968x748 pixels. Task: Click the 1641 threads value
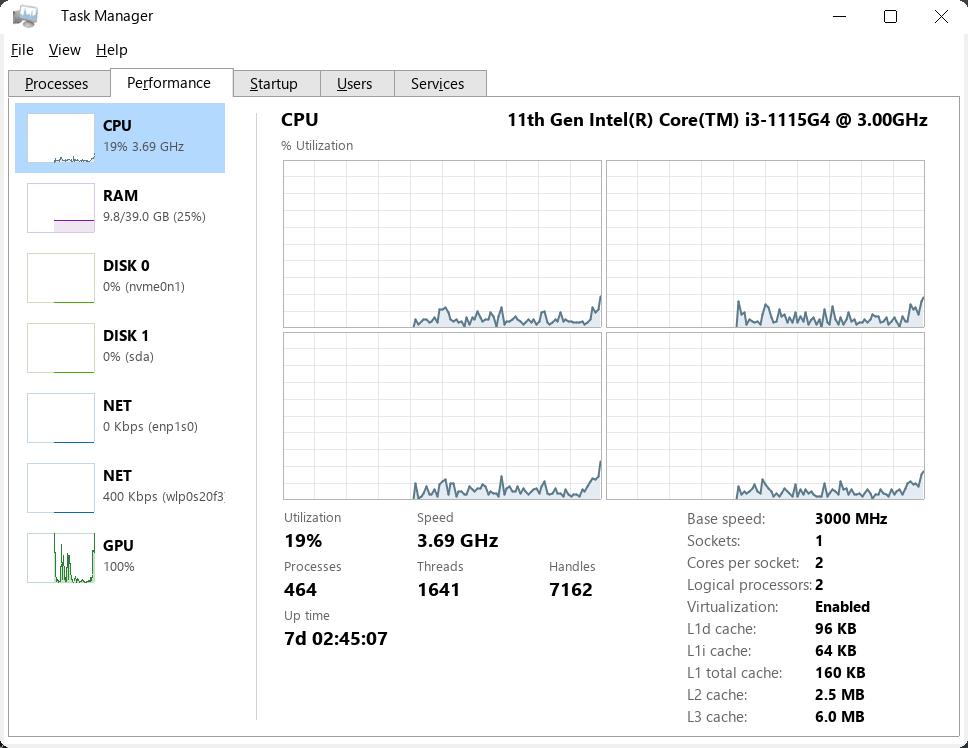pyautogui.click(x=438, y=589)
